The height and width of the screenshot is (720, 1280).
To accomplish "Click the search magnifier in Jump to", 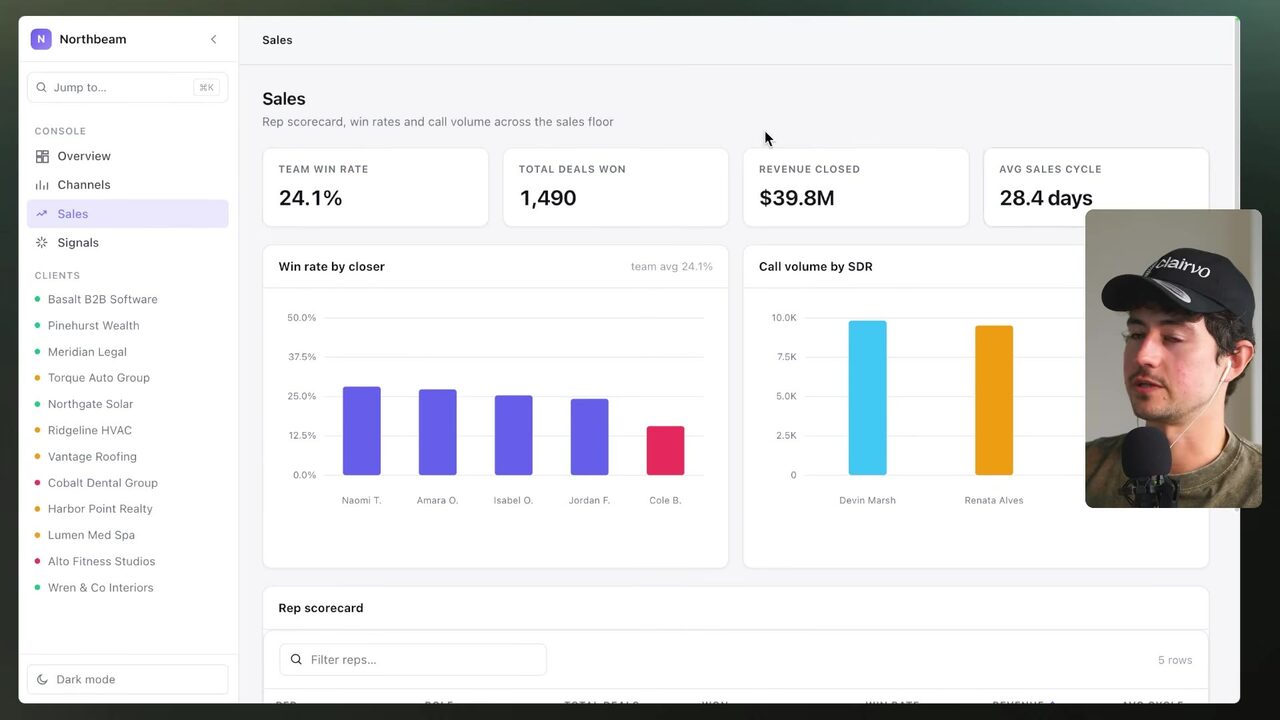I will click(42, 87).
